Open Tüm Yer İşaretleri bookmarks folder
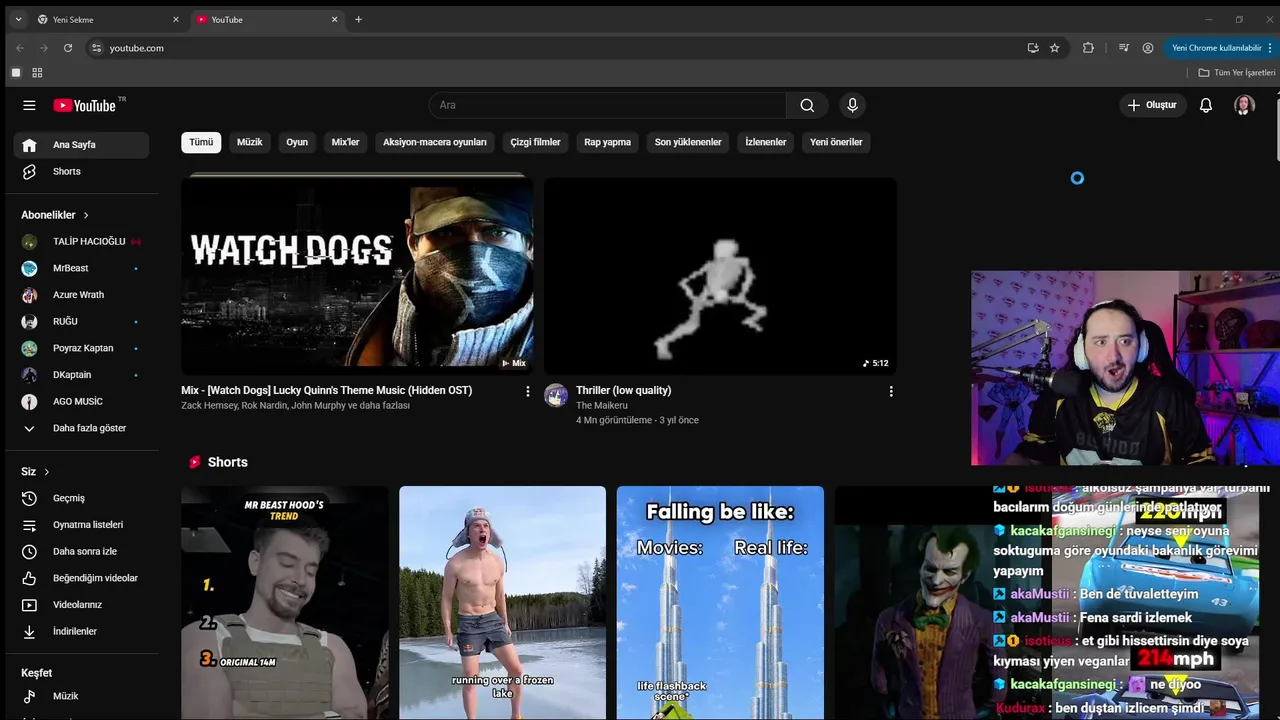1280x720 pixels. click(x=1237, y=73)
